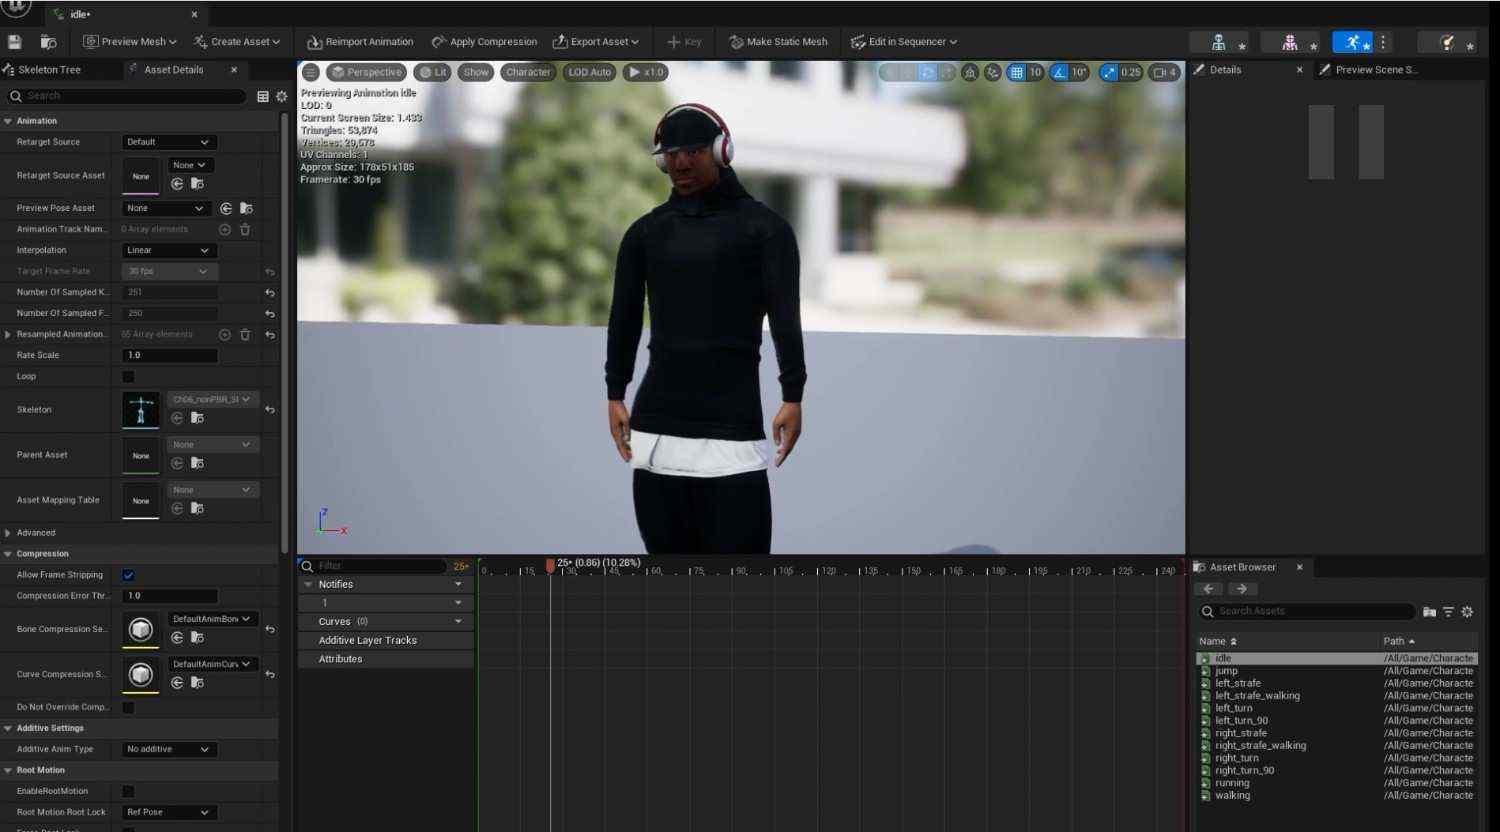This screenshot has height=832, width=1500.
Task: Open the Preview Scene Settings tab
Action: 1376,70
